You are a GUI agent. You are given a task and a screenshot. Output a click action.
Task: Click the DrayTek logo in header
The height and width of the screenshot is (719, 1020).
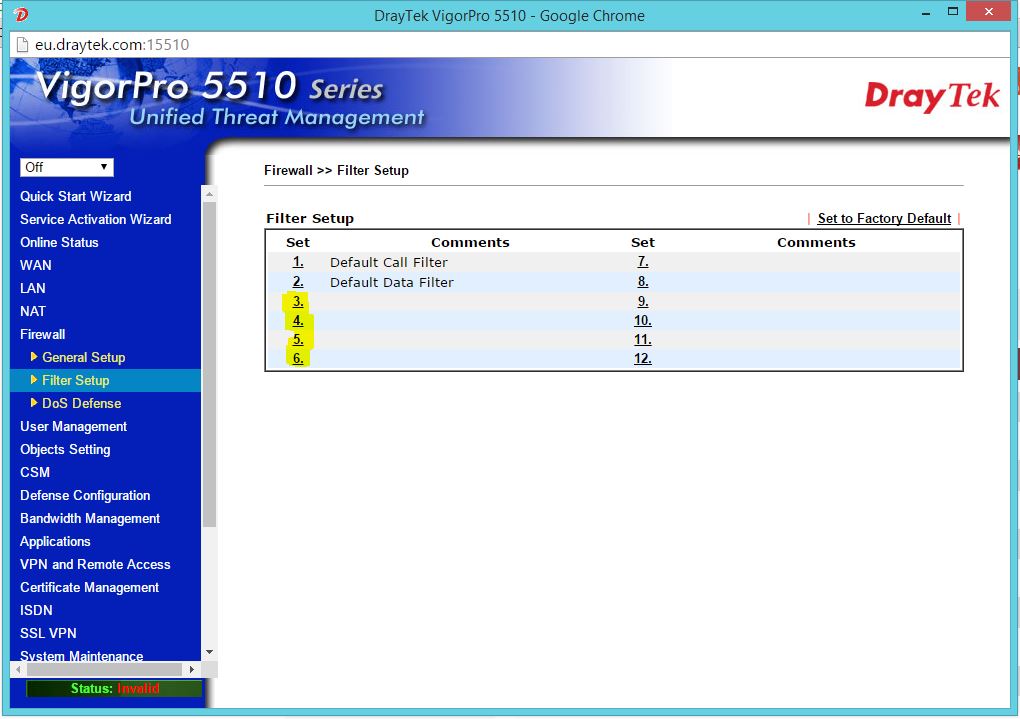pyautogui.click(x=931, y=97)
